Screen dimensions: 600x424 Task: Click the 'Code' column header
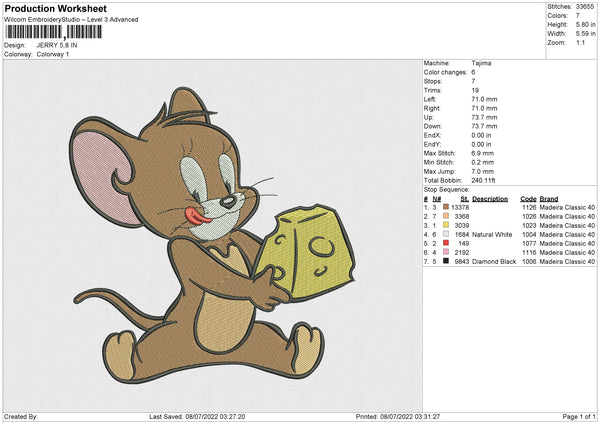[x=528, y=199]
